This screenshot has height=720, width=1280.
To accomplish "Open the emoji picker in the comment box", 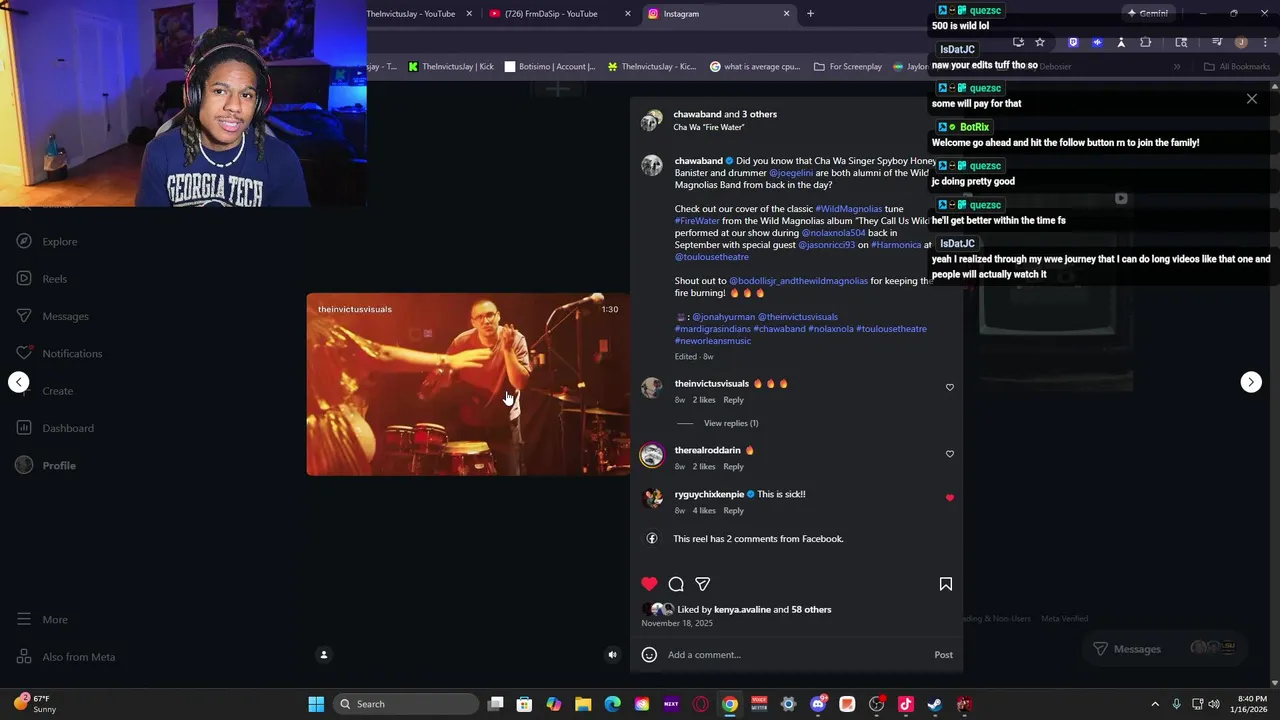I will [649, 655].
